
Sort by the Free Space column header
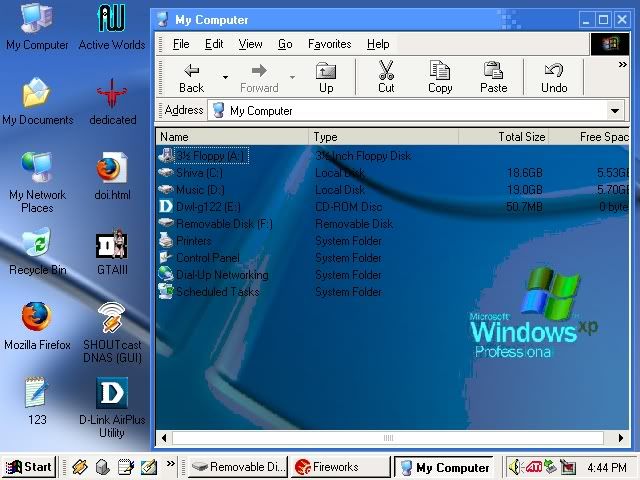(x=589, y=137)
